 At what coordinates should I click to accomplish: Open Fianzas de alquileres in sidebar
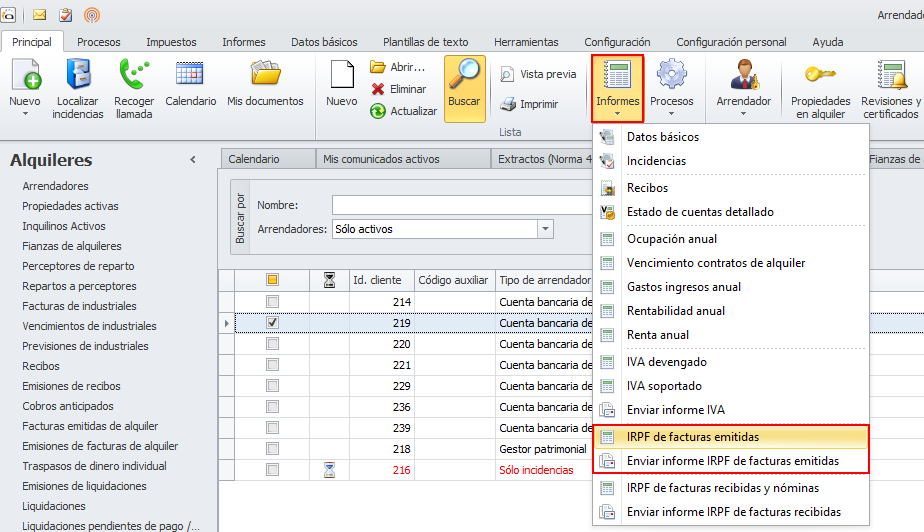(72, 246)
